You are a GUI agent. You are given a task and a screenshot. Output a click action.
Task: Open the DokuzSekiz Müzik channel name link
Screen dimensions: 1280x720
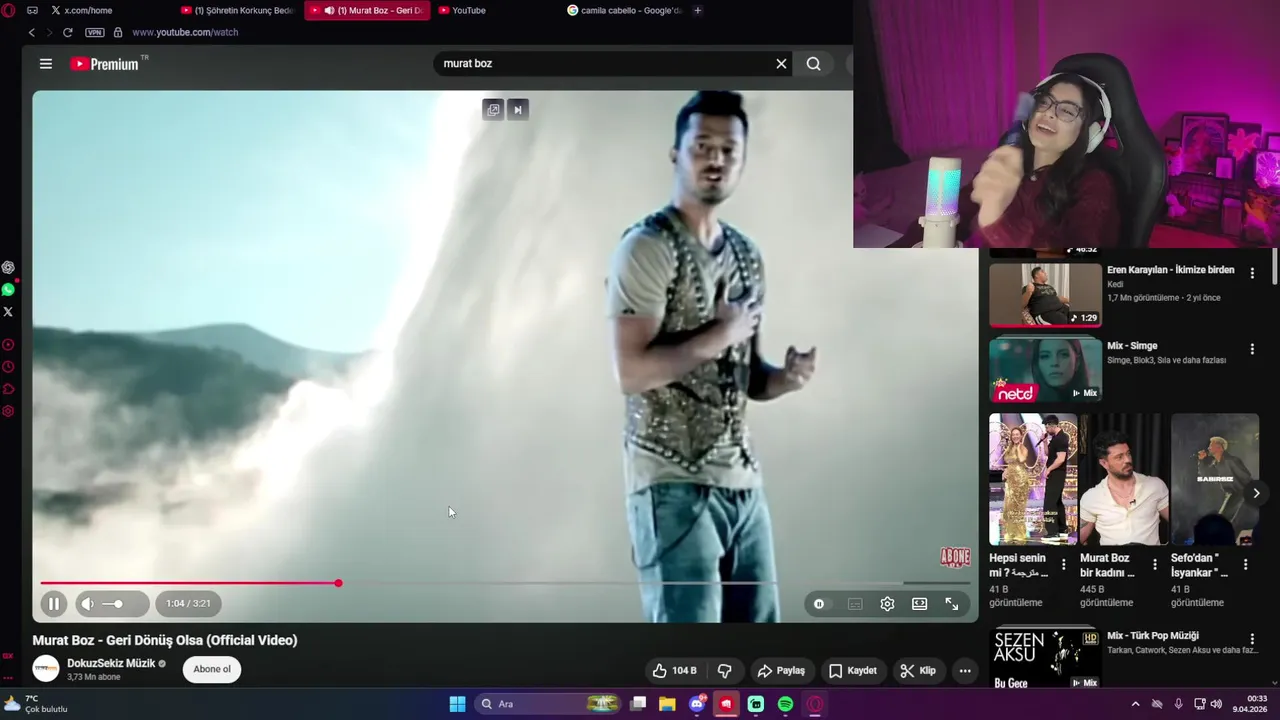coord(111,663)
